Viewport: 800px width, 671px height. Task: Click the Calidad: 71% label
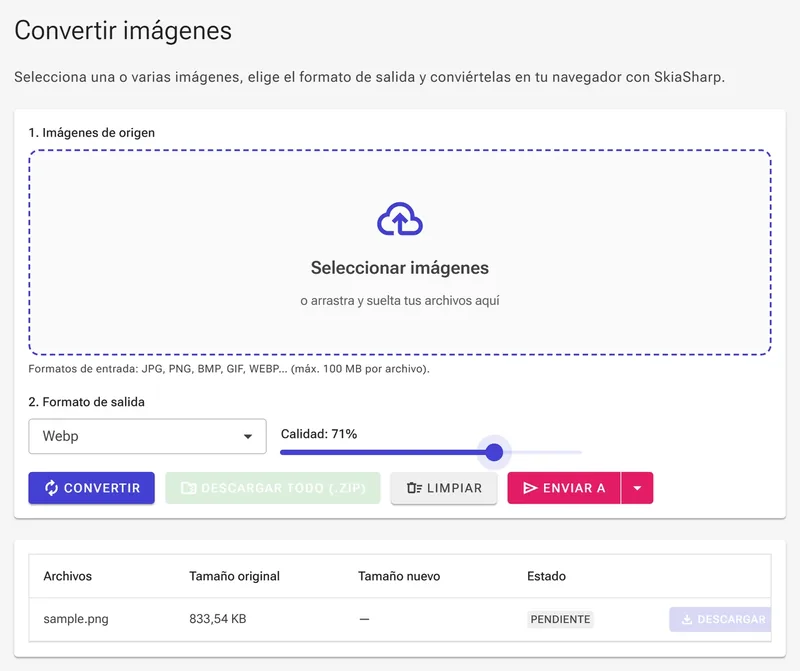[x=319, y=434]
